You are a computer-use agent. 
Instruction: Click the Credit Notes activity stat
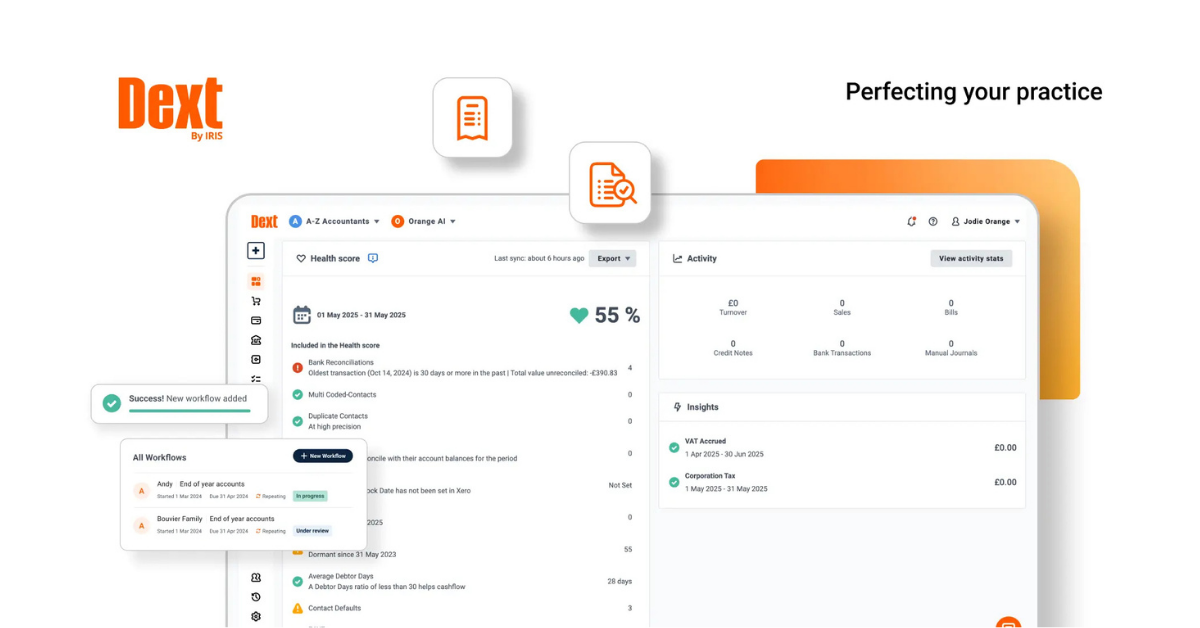pos(733,348)
